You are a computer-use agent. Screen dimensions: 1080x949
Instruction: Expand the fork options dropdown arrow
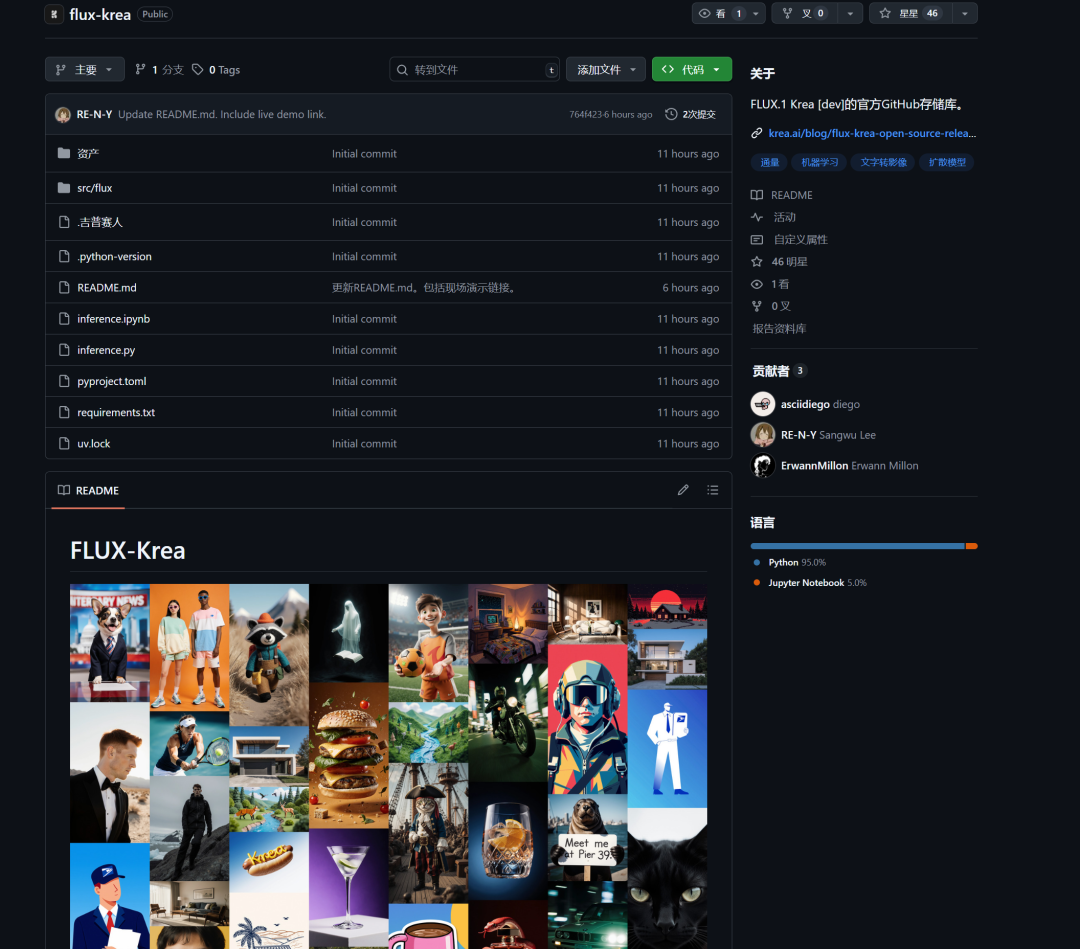pos(850,13)
